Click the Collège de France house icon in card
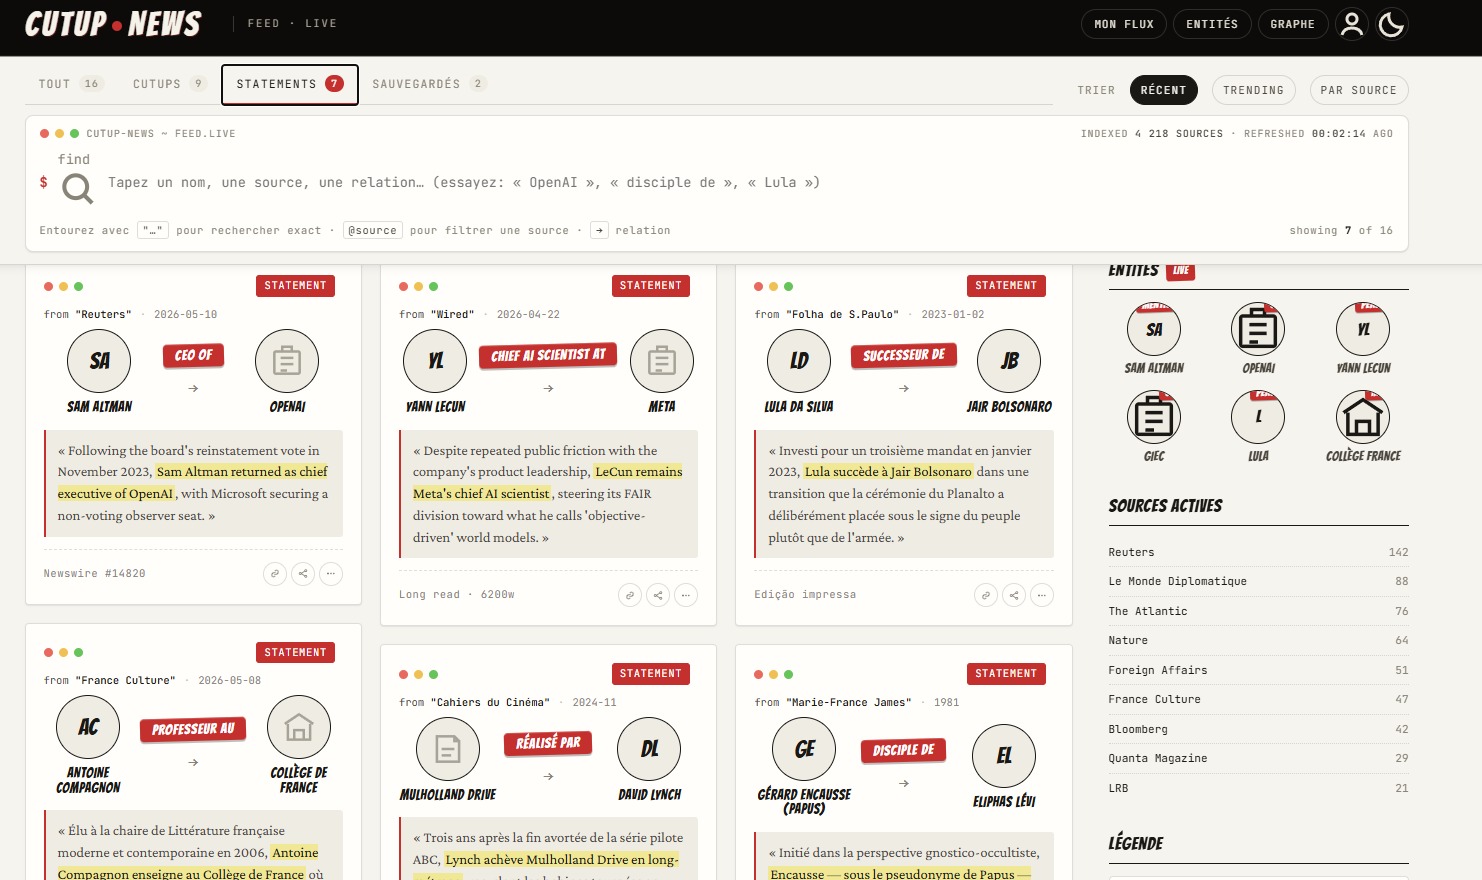Image resolution: width=1482 pixels, height=880 pixels. tap(299, 727)
